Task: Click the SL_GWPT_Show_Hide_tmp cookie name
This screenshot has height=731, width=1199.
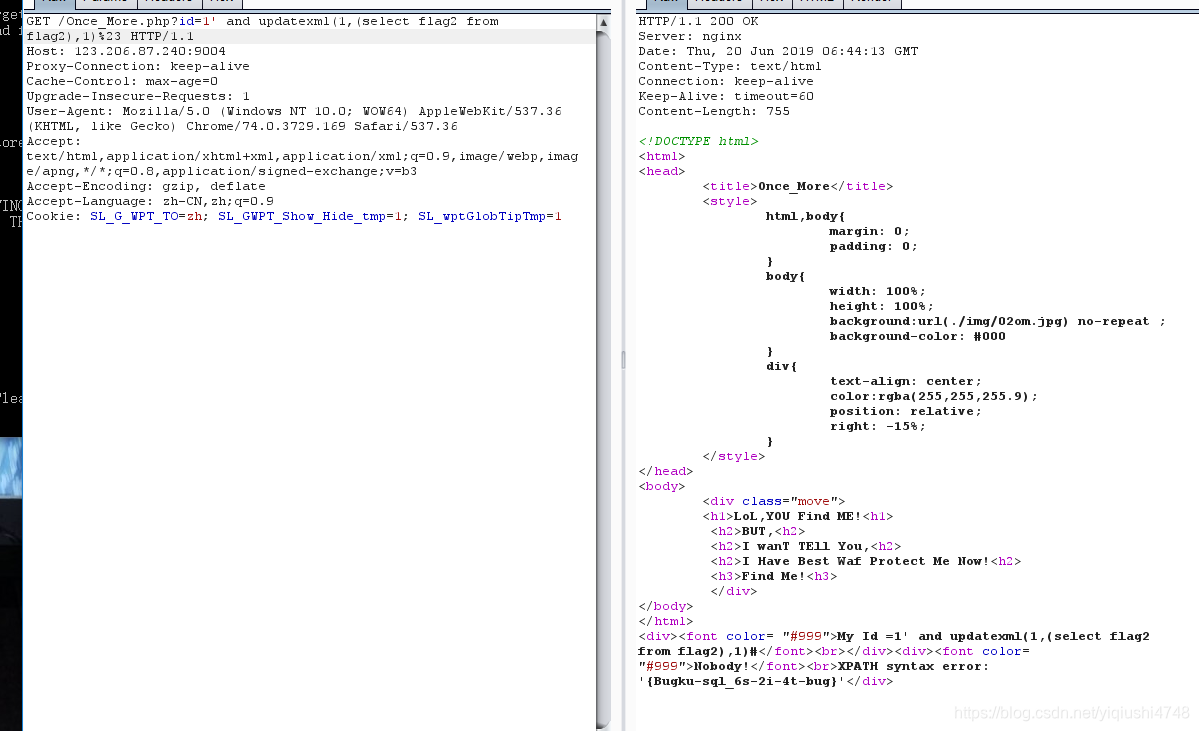Action: tap(302, 216)
